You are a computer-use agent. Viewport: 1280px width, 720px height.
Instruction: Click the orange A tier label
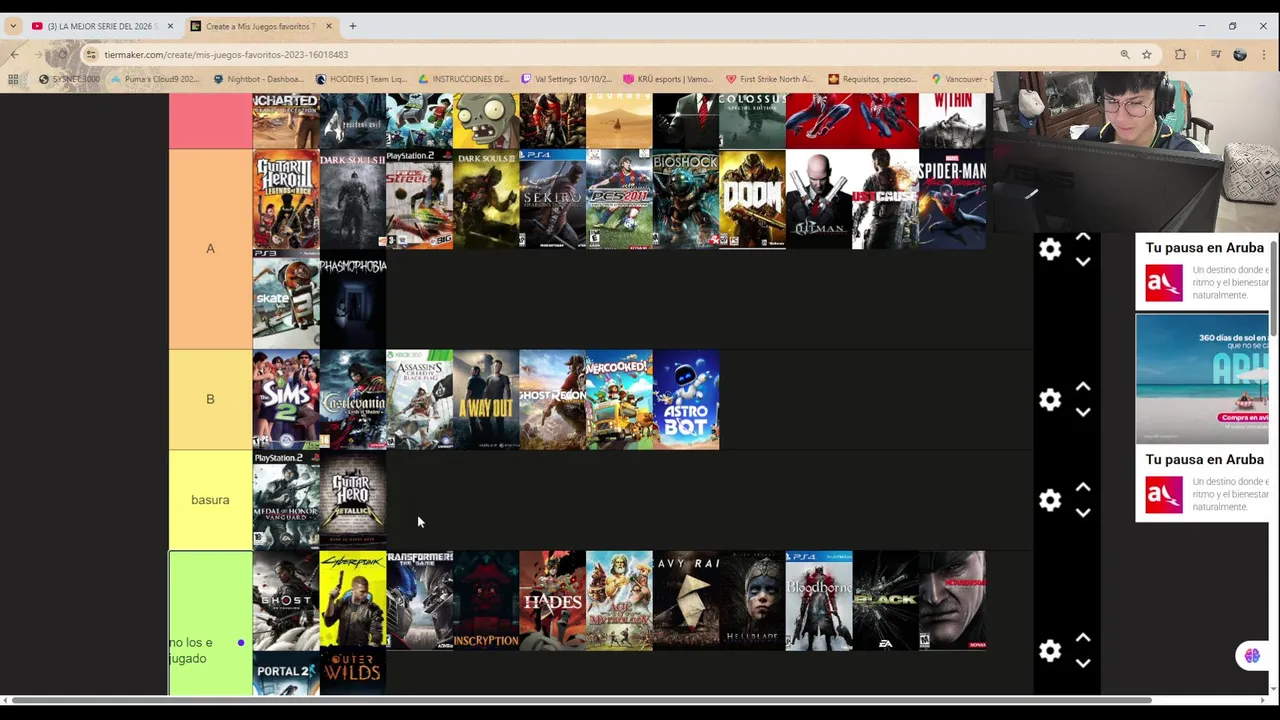210,249
